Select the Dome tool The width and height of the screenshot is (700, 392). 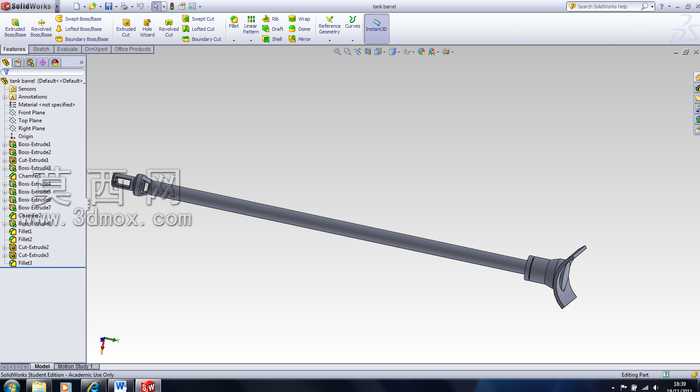click(x=299, y=29)
